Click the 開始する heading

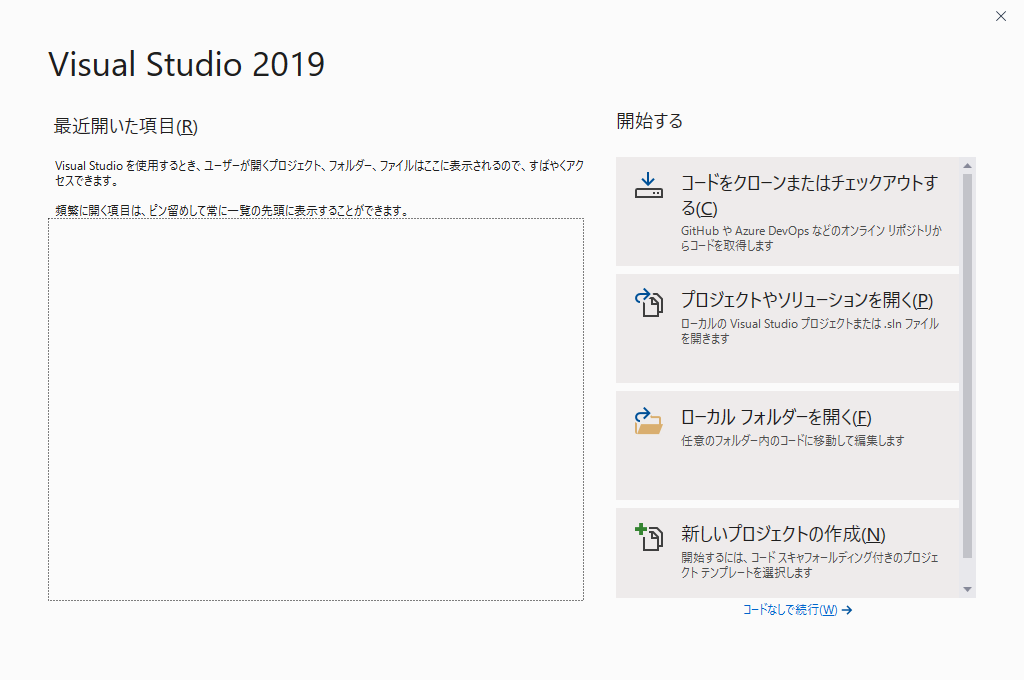coord(650,121)
